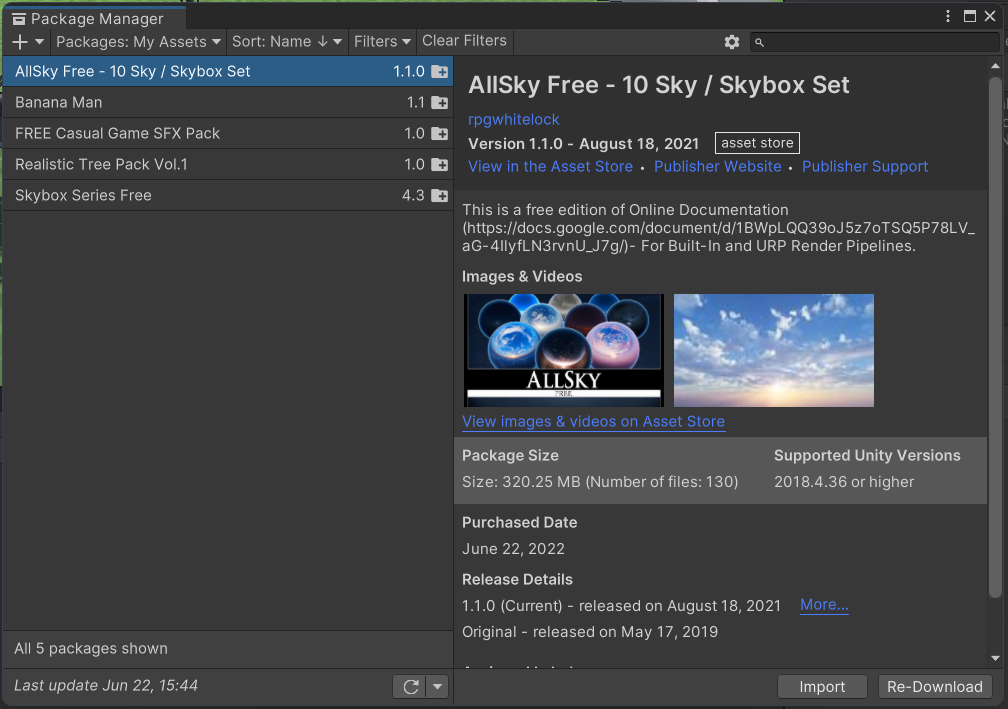Click 'Last update Jun 22, 15:44' text
Viewport: 1008px width, 709px height.
pos(106,686)
